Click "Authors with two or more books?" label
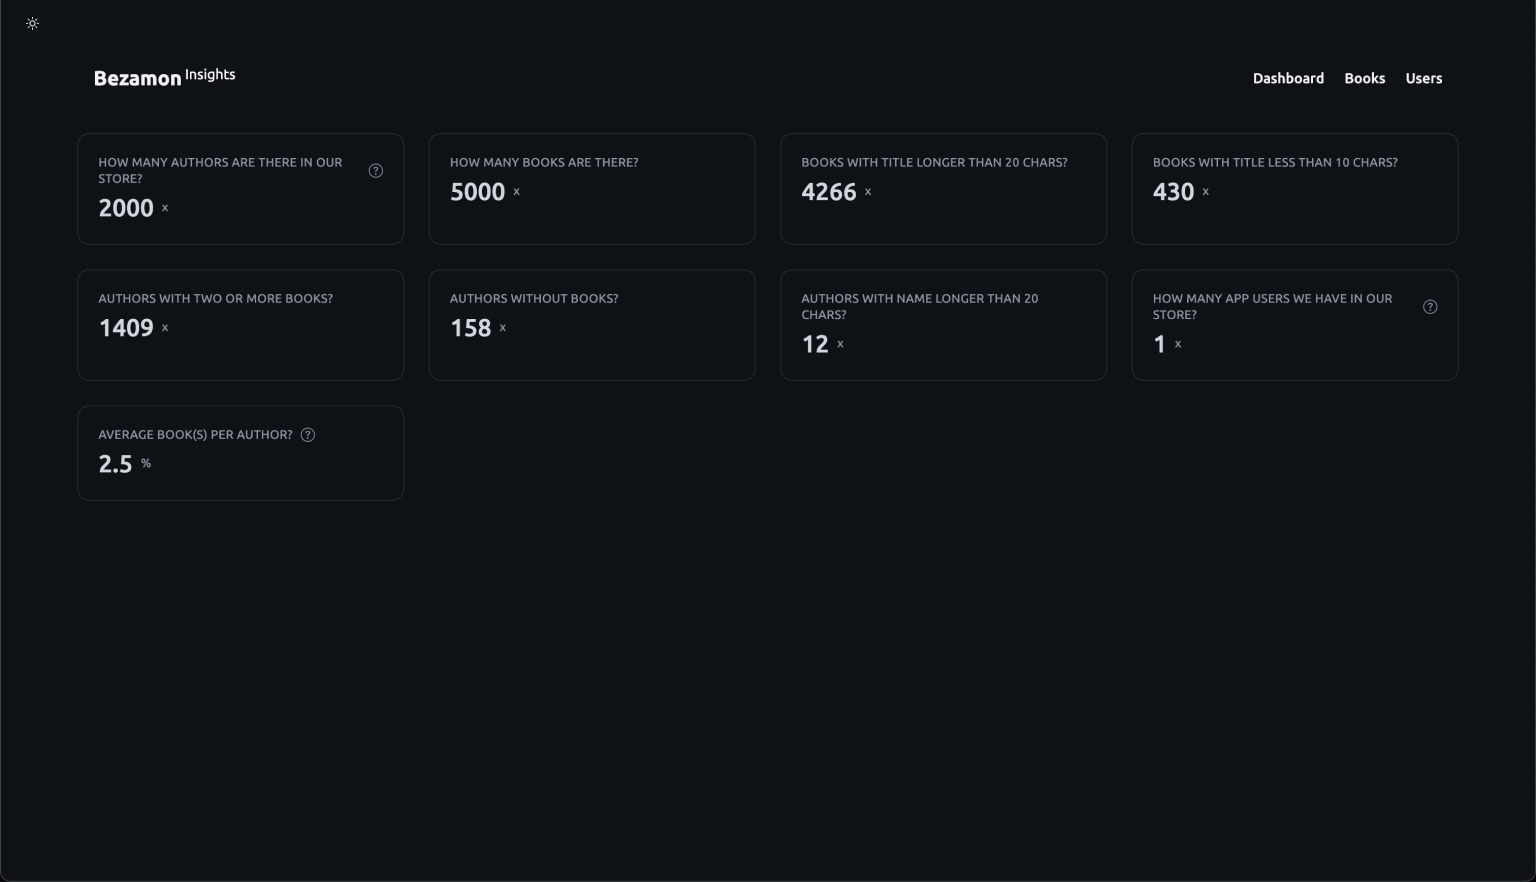Image resolution: width=1536 pixels, height=882 pixels. point(215,298)
